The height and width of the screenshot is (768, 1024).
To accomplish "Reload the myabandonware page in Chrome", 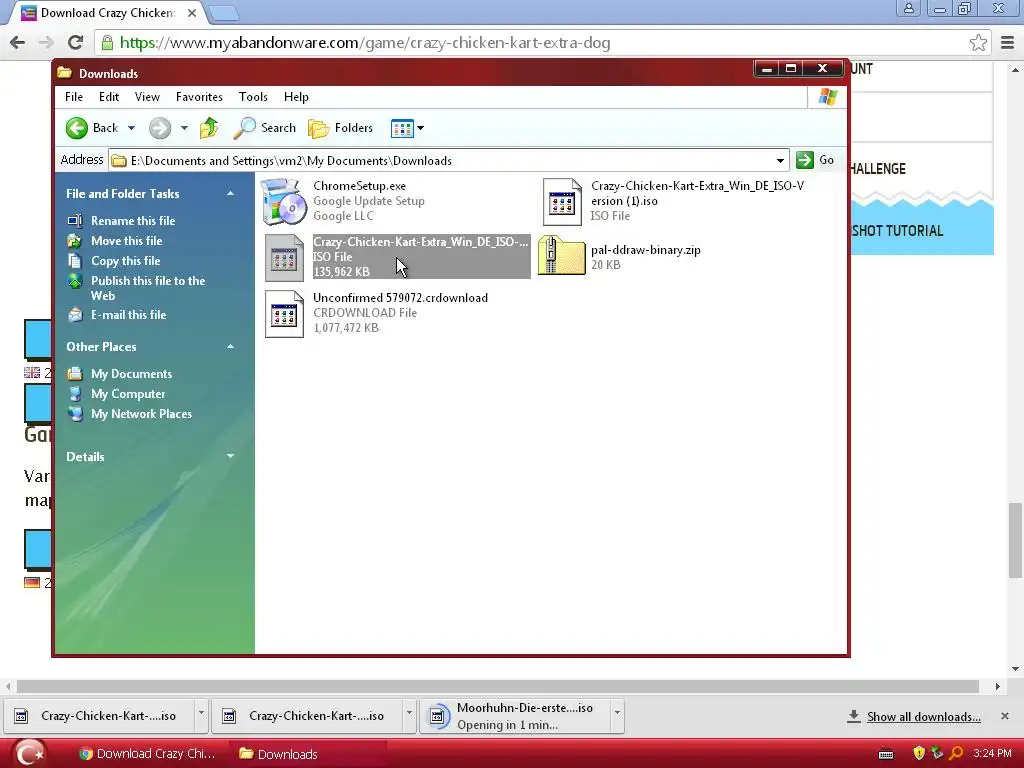I will [76, 42].
